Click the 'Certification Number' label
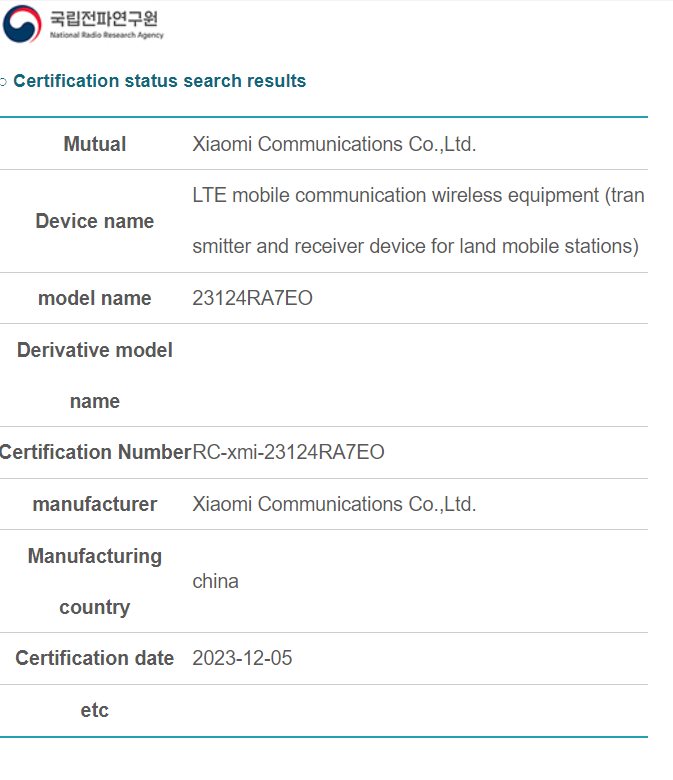Viewport: 673px width, 780px height. click(96, 452)
